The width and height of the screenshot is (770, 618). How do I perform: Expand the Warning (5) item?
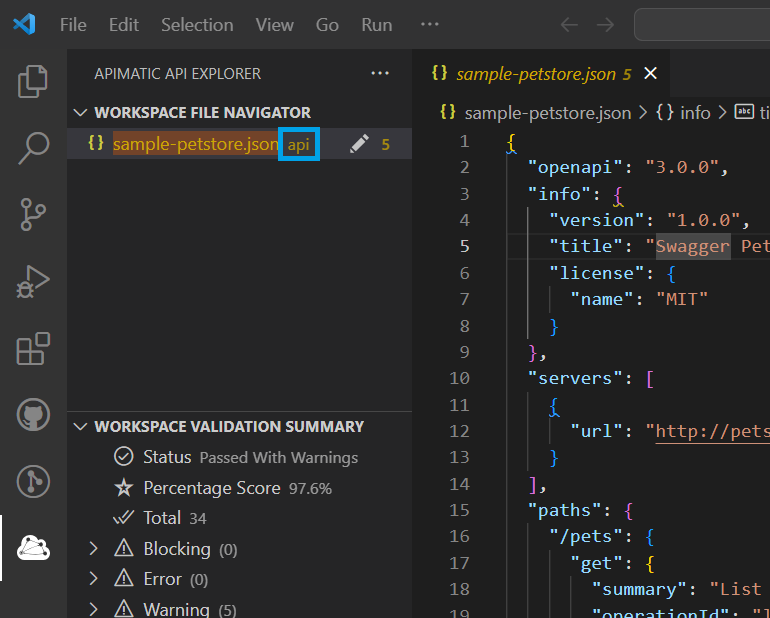93,609
